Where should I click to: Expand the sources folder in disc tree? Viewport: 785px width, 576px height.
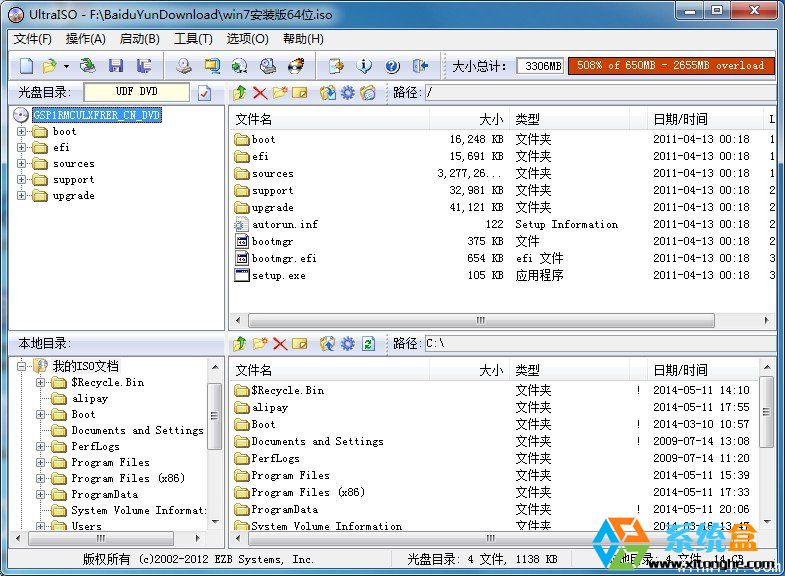point(22,164)
